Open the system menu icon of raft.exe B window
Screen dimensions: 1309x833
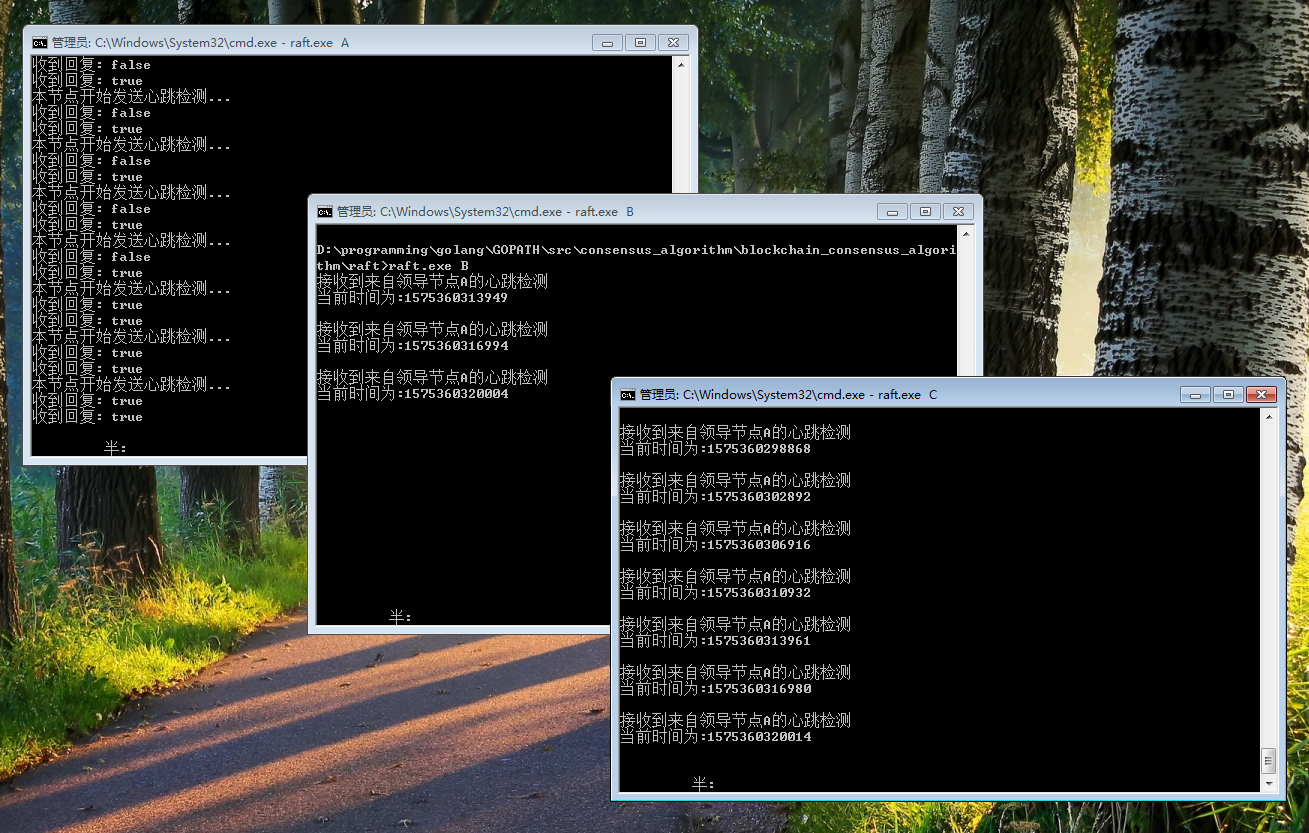coord(324,211)
